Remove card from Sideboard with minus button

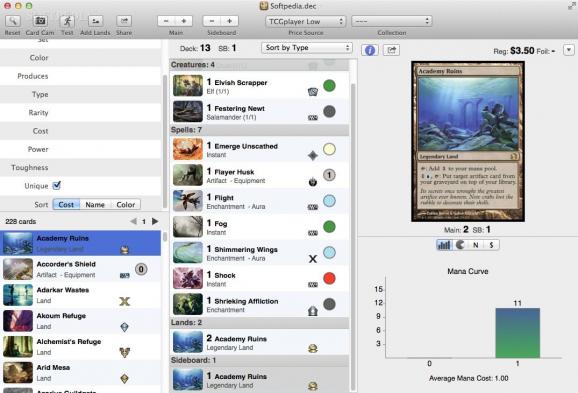212,21
